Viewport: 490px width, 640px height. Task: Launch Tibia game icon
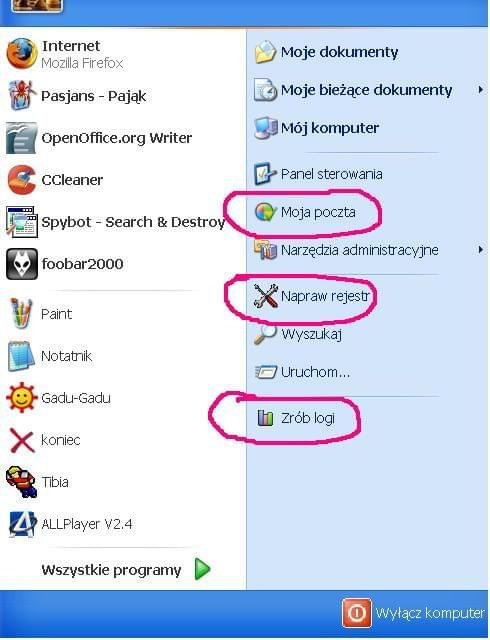(x=22, y=482)
